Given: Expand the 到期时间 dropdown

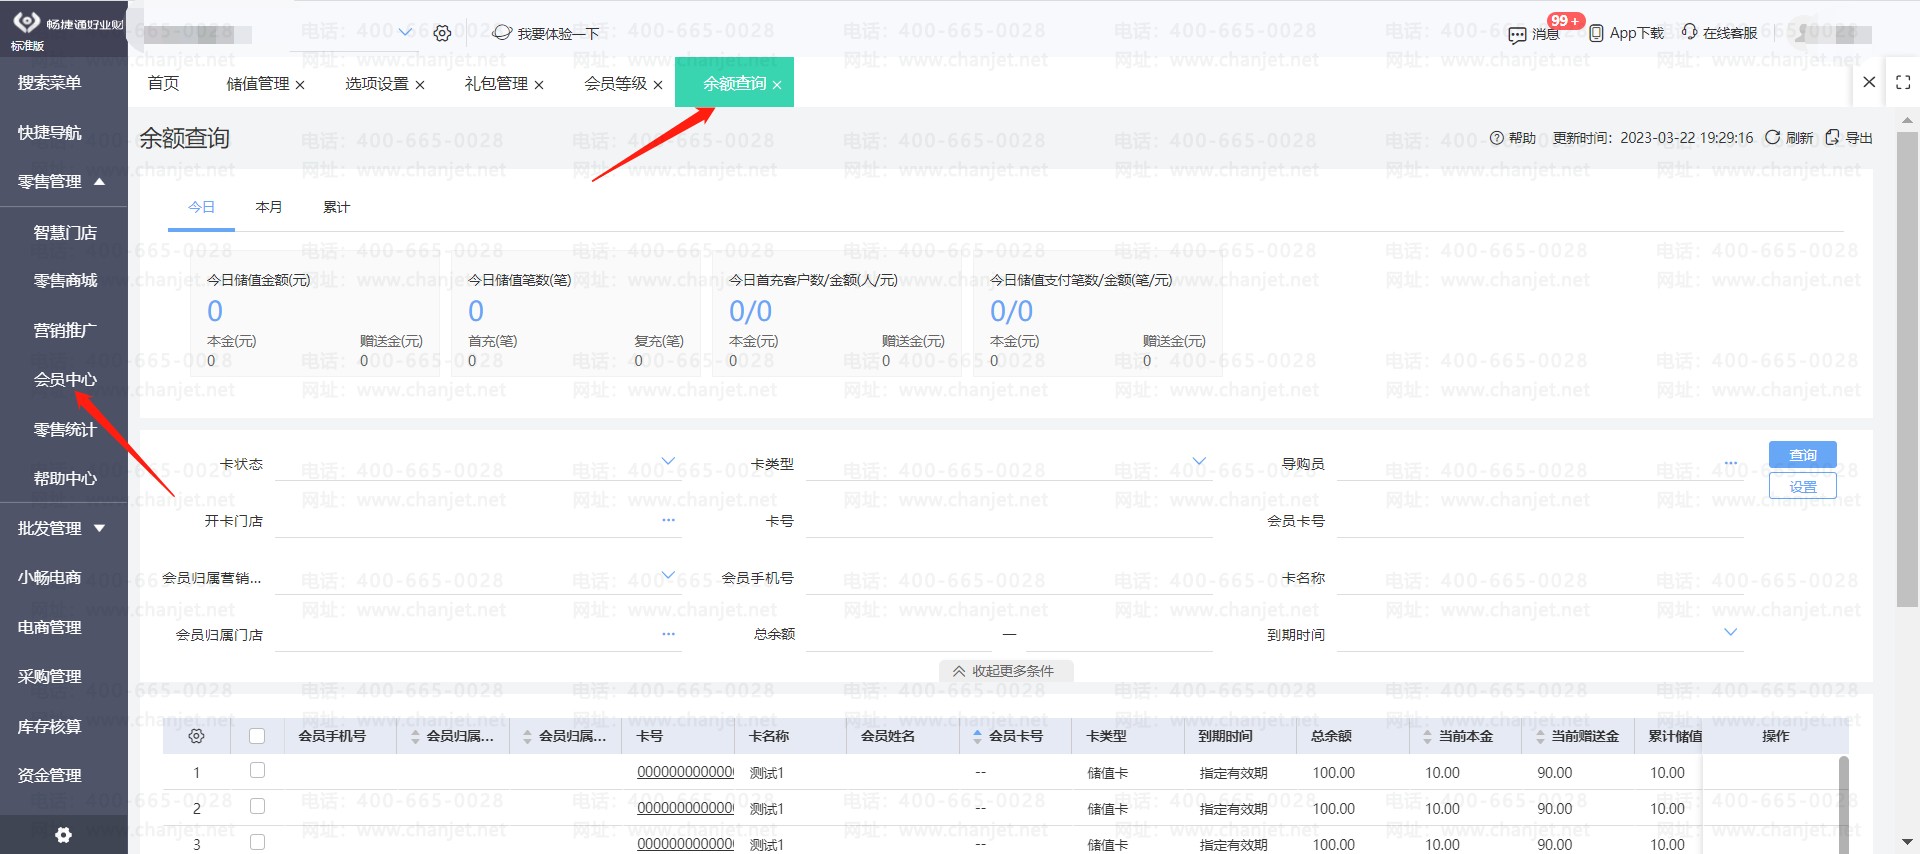Looking at the screenshot, I should point(1730,632).
